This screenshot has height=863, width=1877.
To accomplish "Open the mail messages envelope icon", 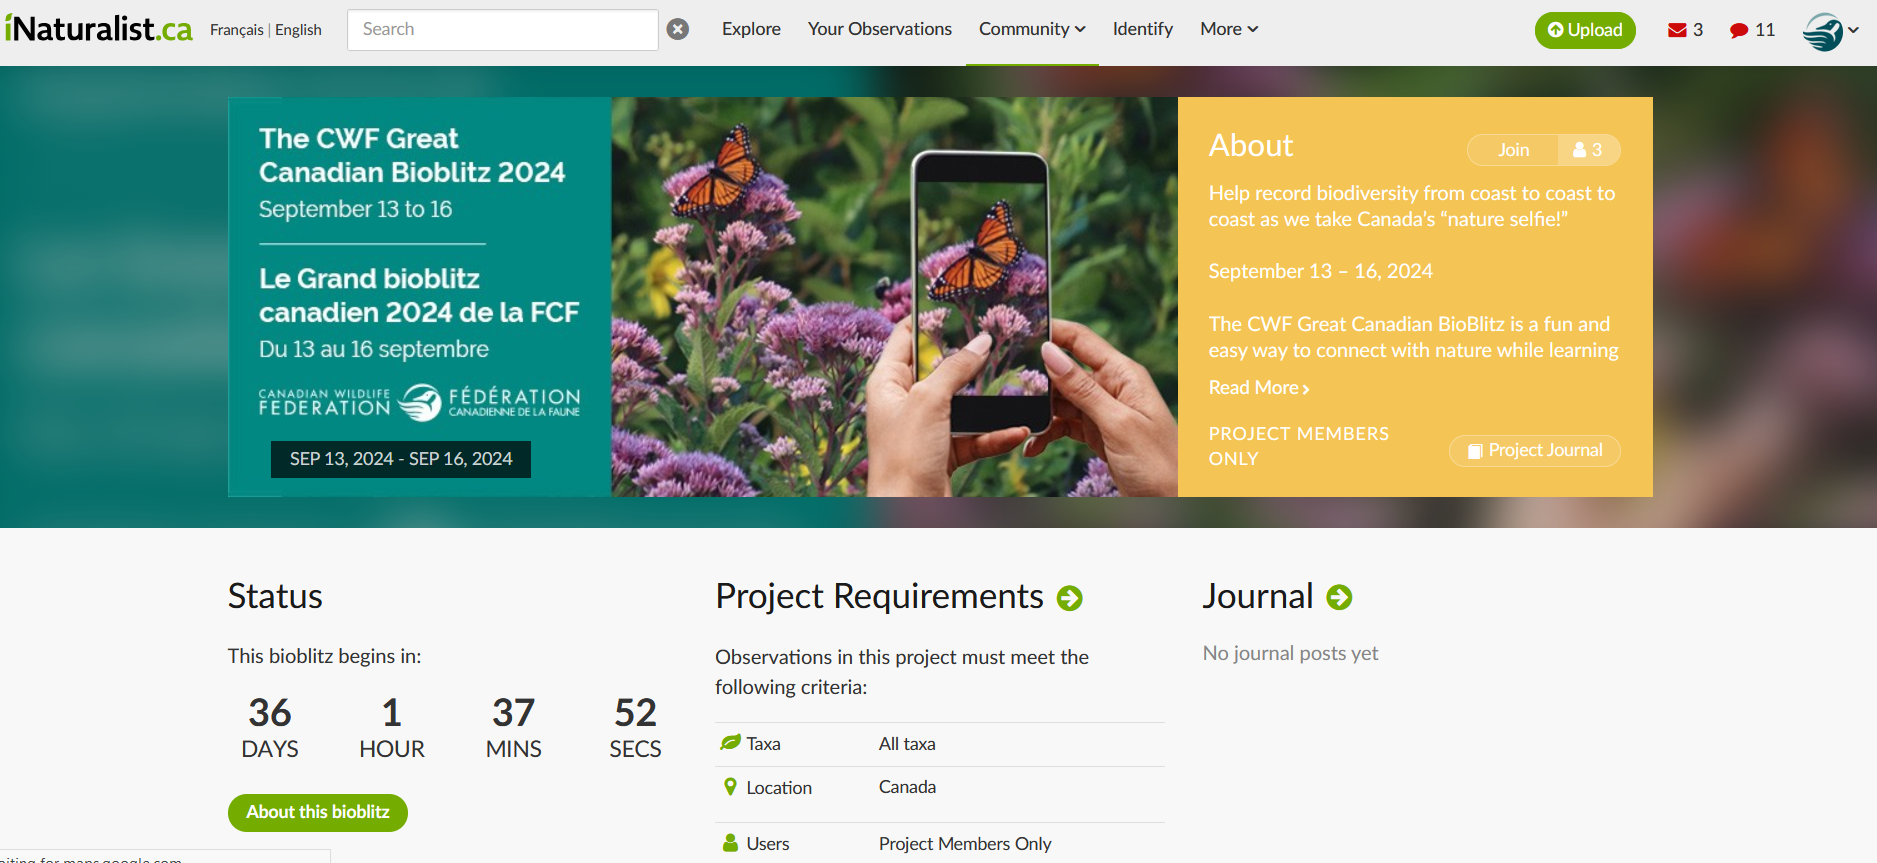I will coord(1677,30).
